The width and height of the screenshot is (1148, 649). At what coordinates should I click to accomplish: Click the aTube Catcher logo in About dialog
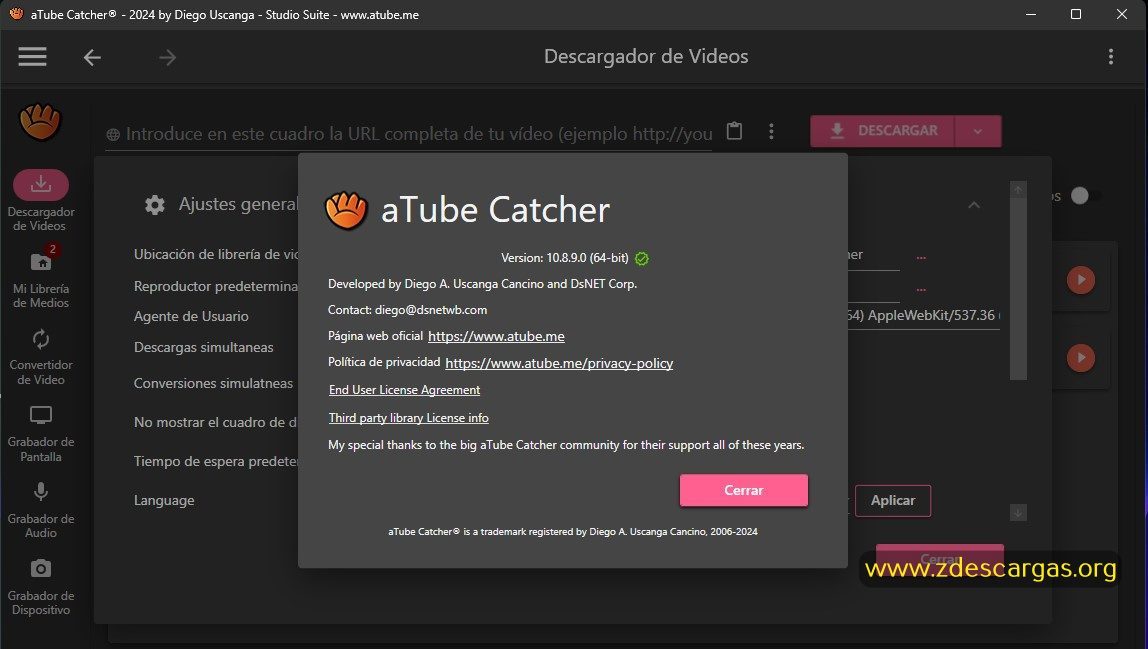click(346, 210)
